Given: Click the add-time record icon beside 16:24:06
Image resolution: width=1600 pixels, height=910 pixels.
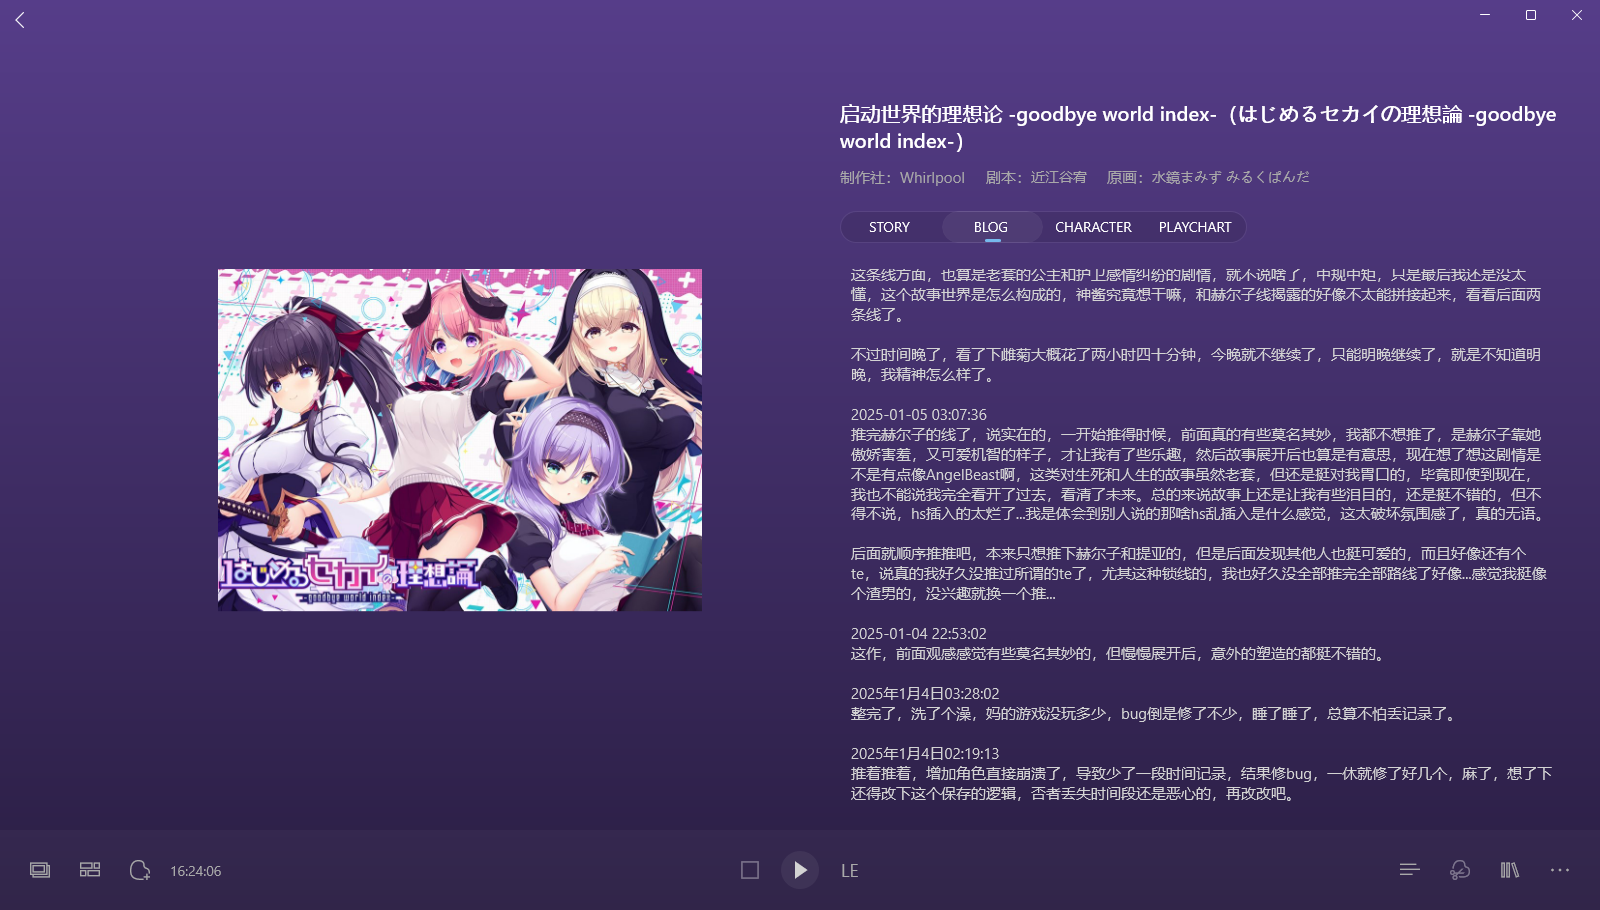Looking at the screenshot, I should click(x=140, y=870).
